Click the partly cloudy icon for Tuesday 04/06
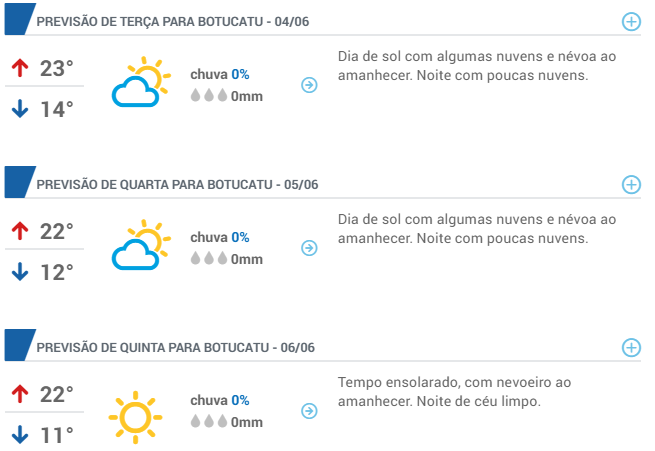The width and height of the screenshot is (655, 451). click(x=141, y=82)
